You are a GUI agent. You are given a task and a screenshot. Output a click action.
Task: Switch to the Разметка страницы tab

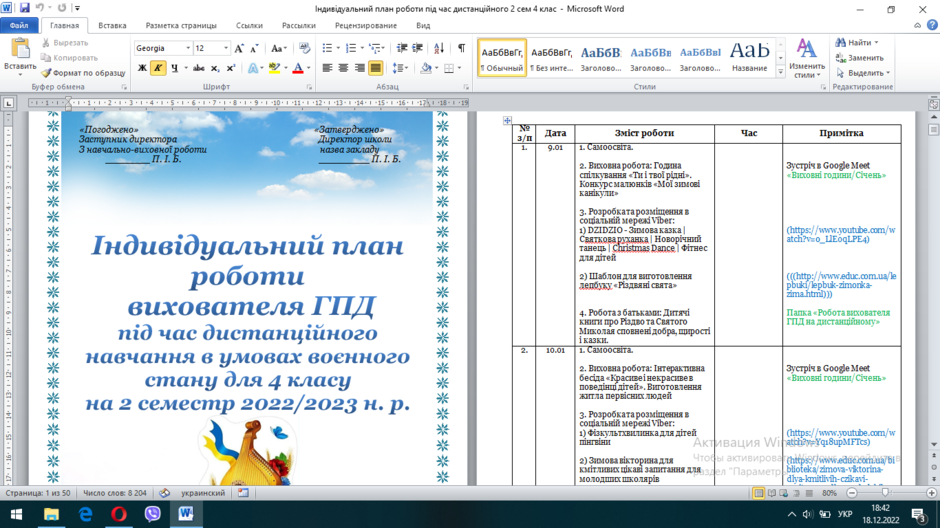tap(181, 25)
